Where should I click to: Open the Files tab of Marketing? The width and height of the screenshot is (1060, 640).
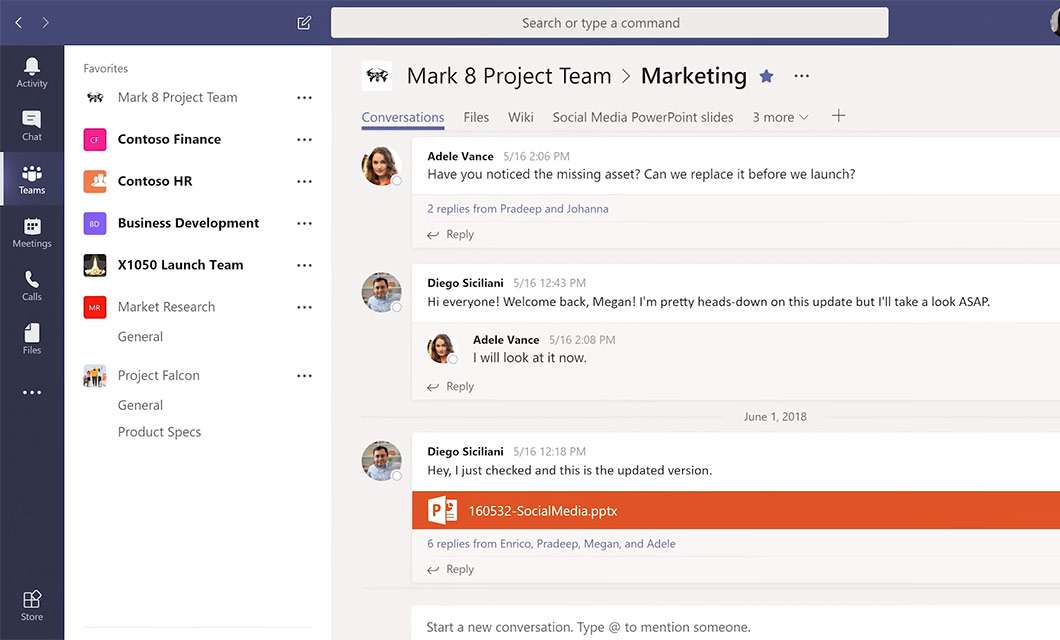pos(476,117)
